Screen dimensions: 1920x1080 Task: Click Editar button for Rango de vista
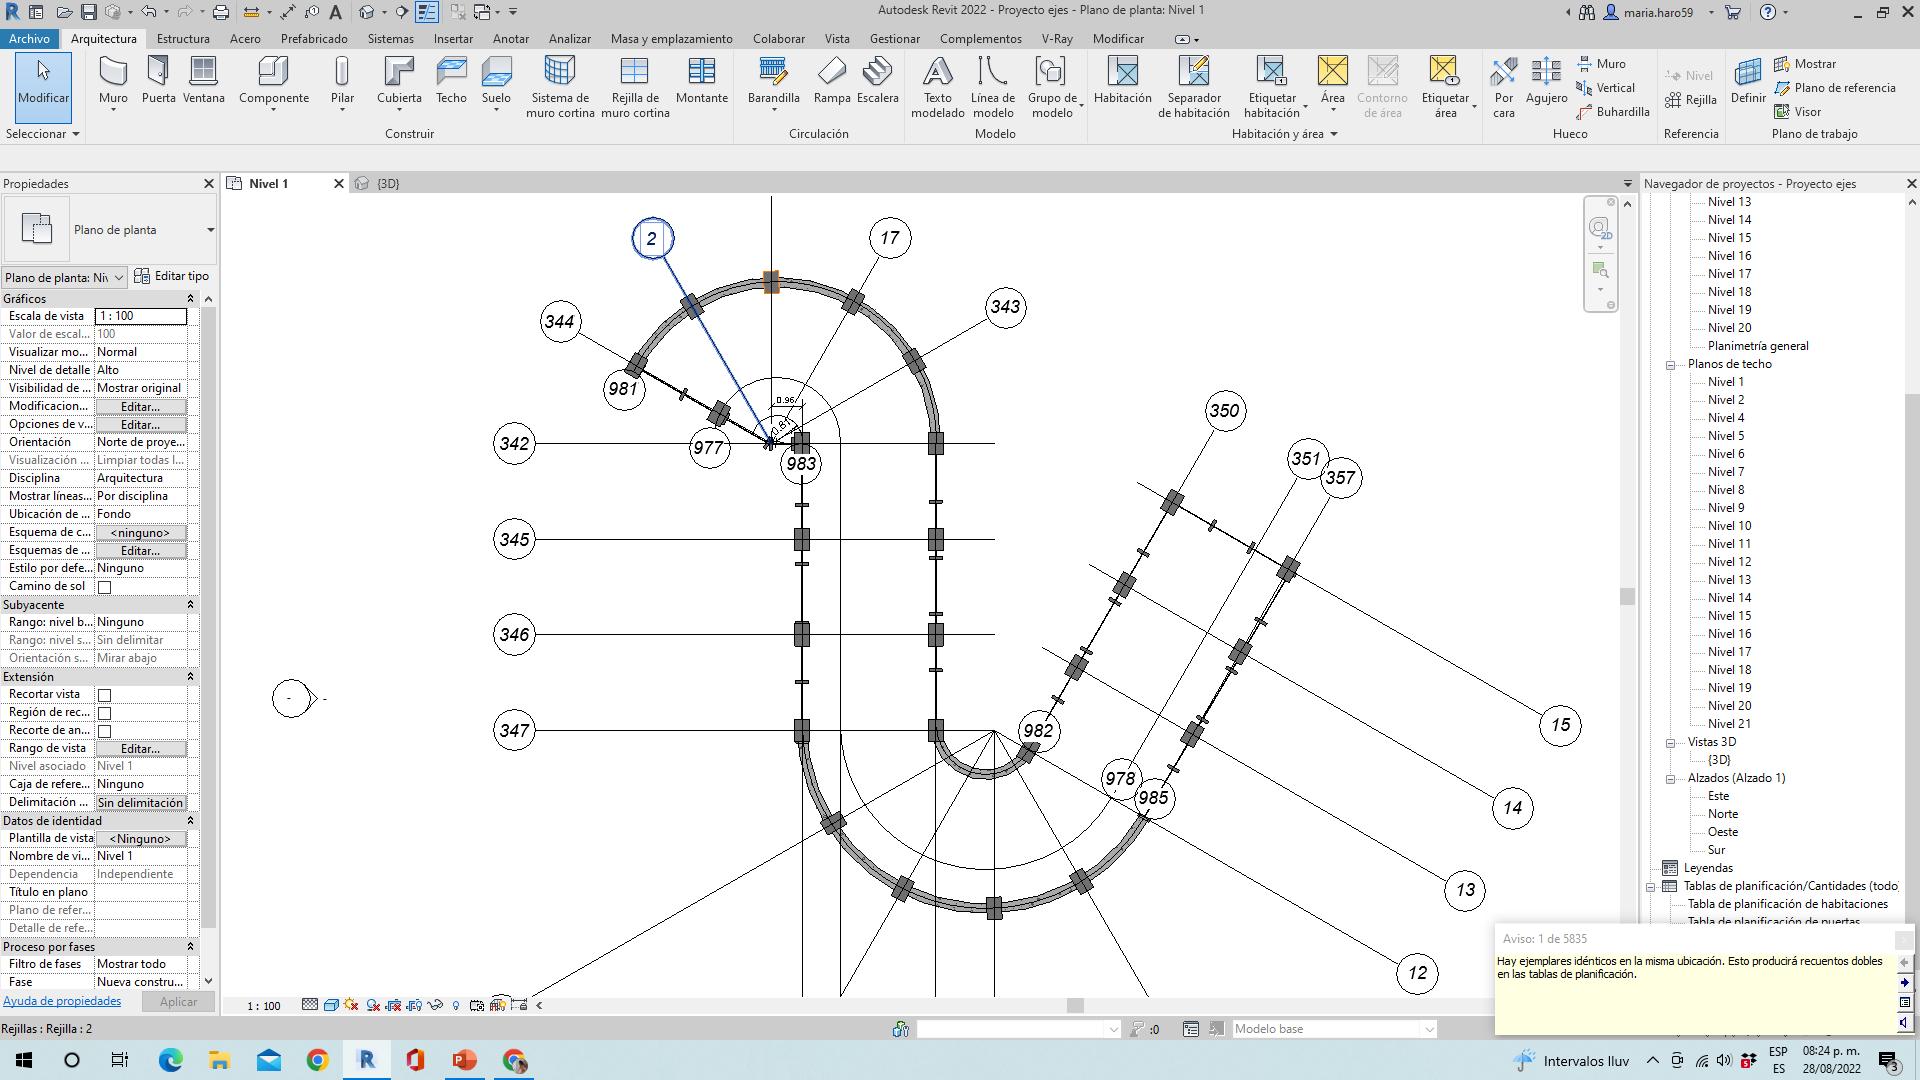tap(140, 749)
